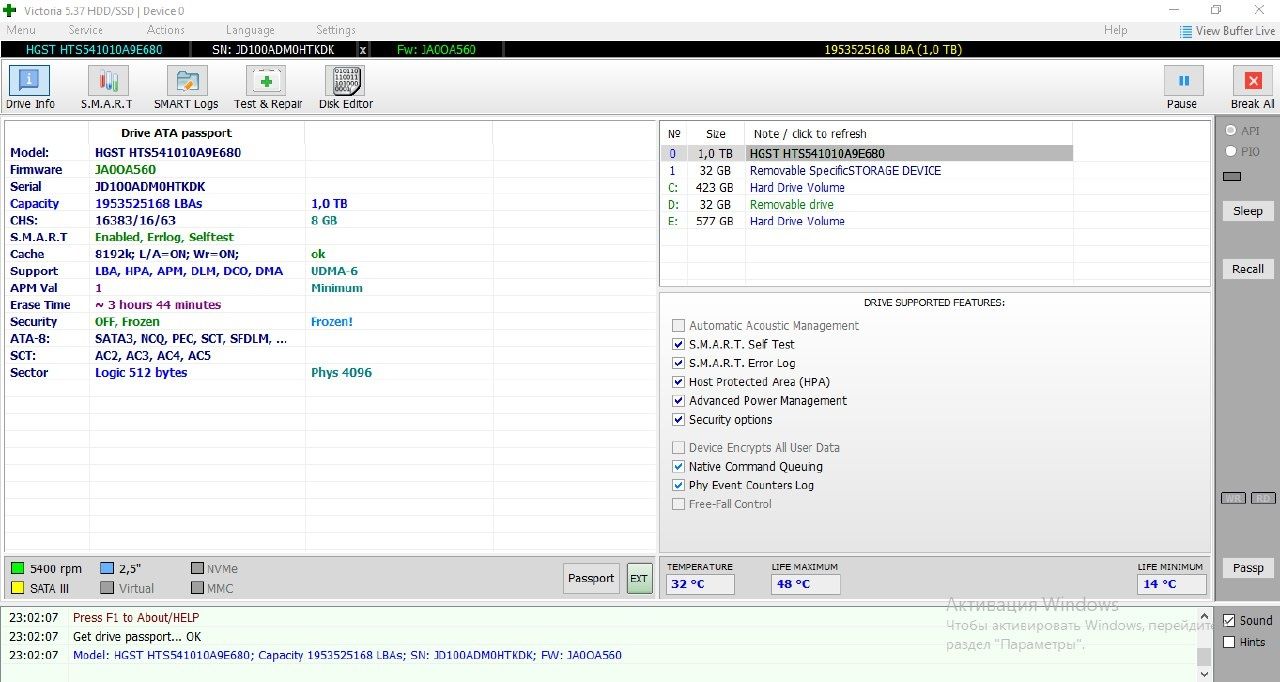This screenshot has width=1280, height=682.
Task: Click the UDMA-6 support value
Action: [334, 271]
